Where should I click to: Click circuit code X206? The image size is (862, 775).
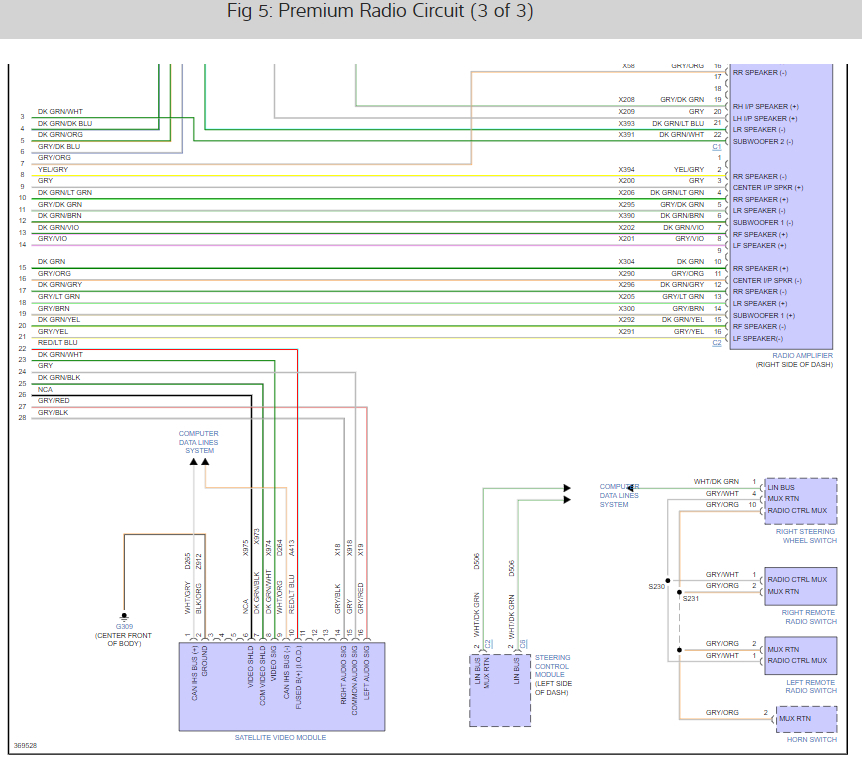click(x=626, y=192)
